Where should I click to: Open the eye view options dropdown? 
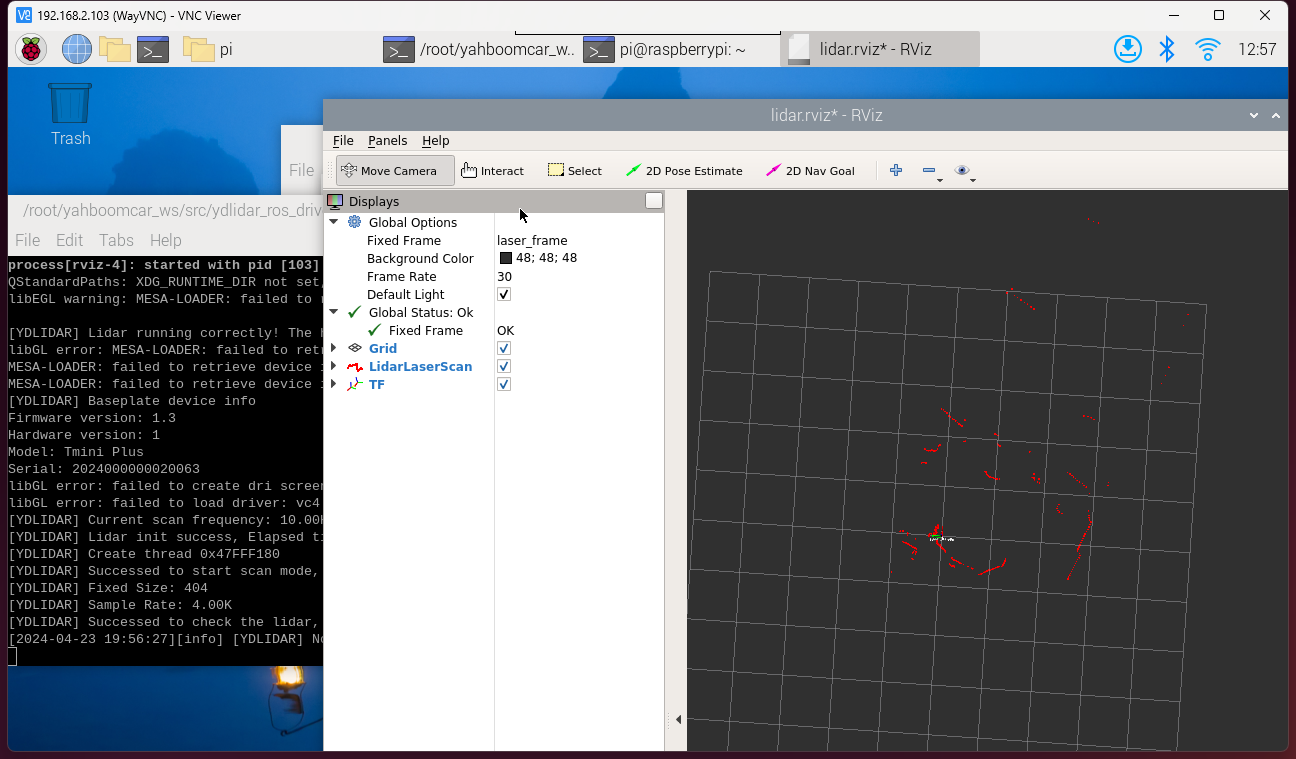963,171
